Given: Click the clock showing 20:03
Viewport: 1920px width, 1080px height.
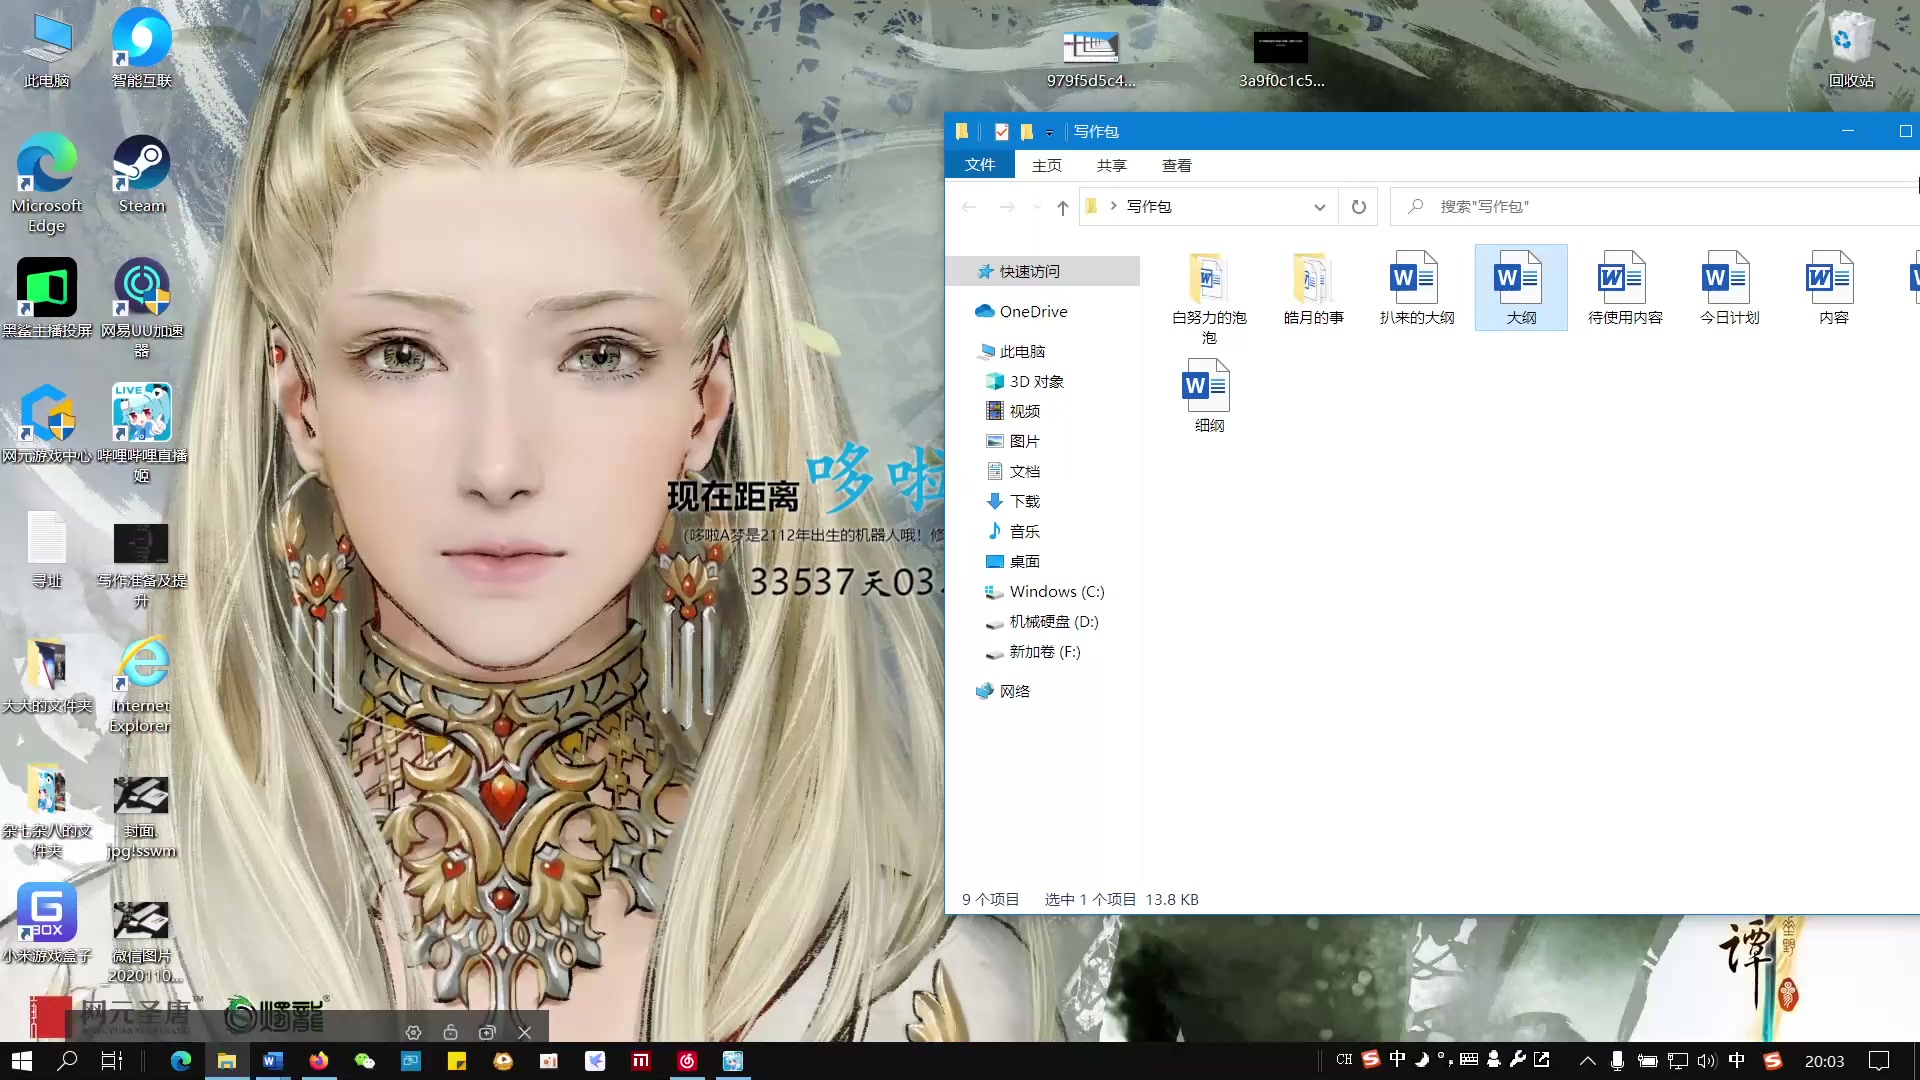Looking at the screenshot, I should coord(1825,1061).
